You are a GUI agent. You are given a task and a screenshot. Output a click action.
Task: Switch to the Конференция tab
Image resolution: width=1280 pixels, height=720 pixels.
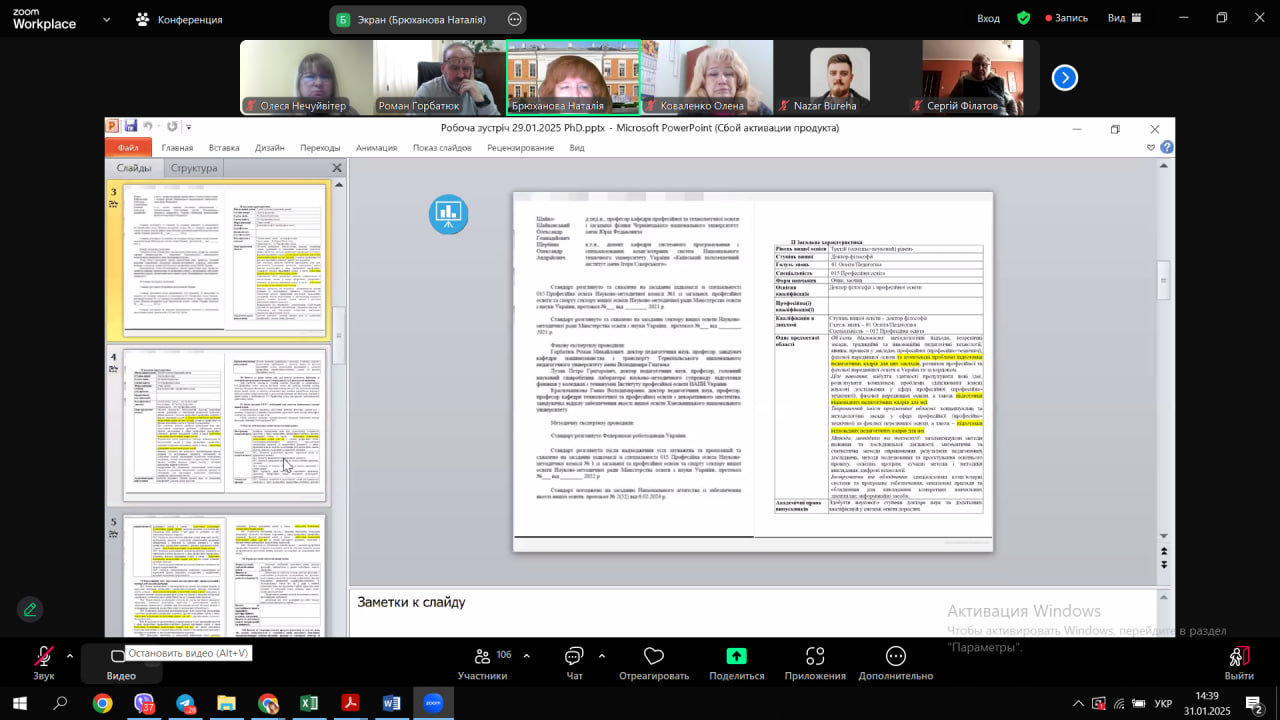coord(180,19)
